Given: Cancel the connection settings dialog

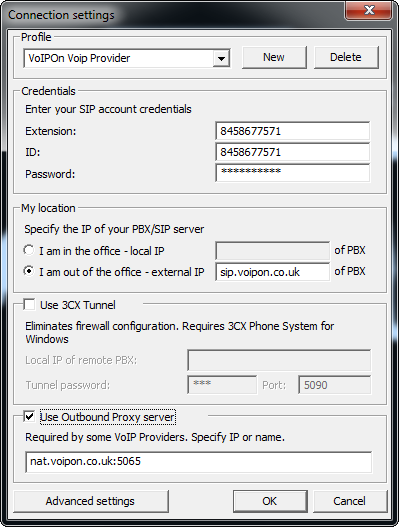Looking at the screenshot, I should [350, 501].
